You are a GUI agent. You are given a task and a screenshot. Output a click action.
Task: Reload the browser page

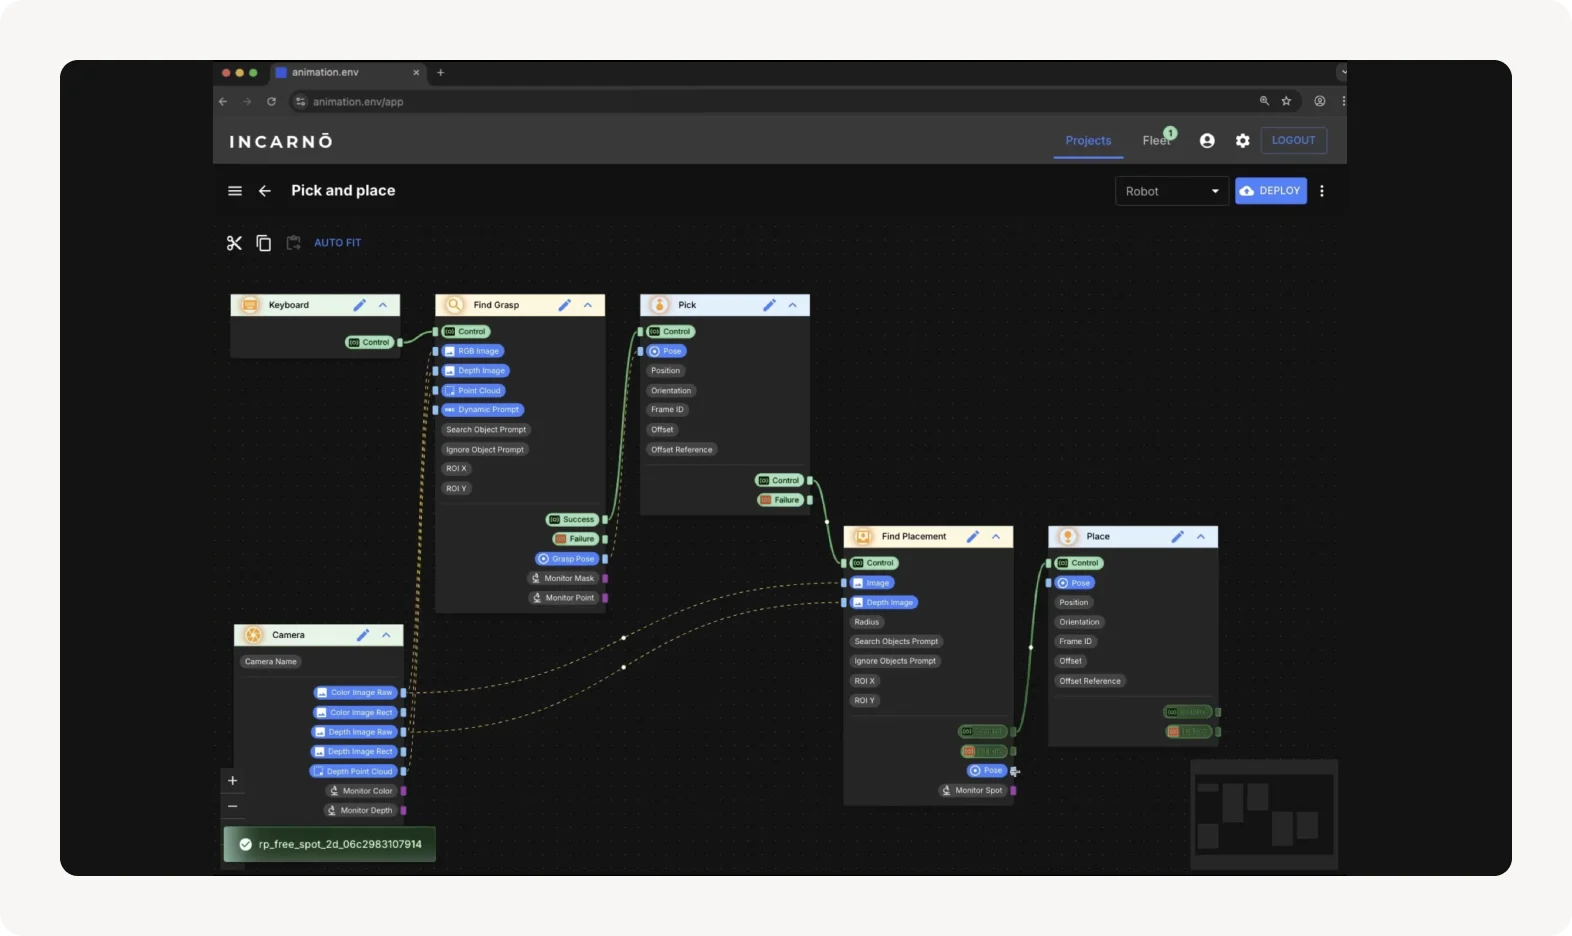271,101
